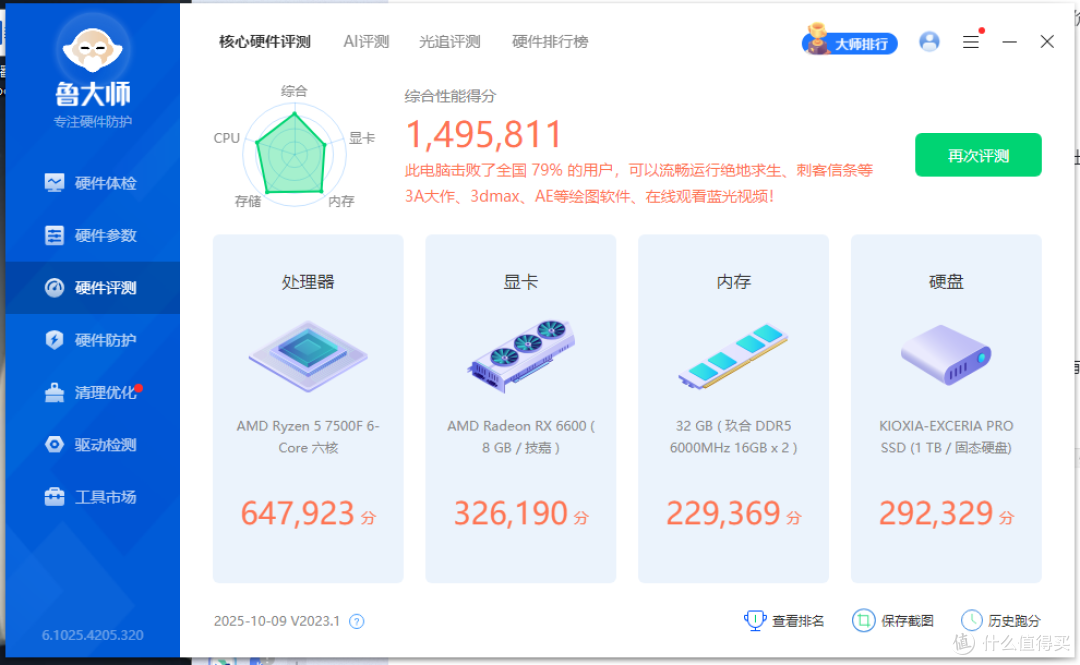Click the 再次评测 button
The width and height of the screenshot is (1080, 665).
(978, 155)
